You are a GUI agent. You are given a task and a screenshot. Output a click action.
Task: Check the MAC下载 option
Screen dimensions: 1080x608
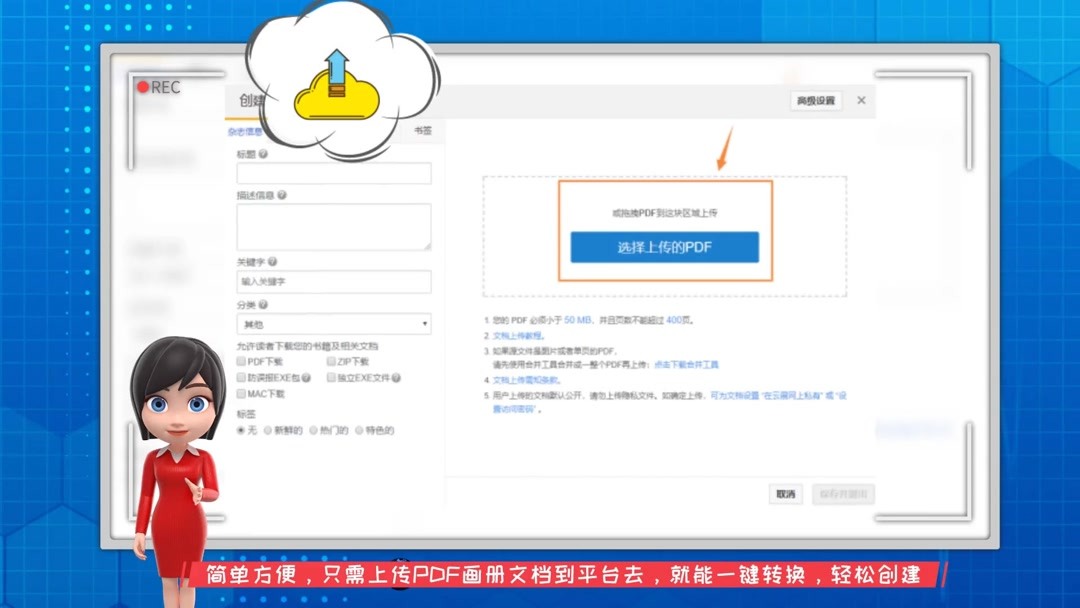point(239,395)
